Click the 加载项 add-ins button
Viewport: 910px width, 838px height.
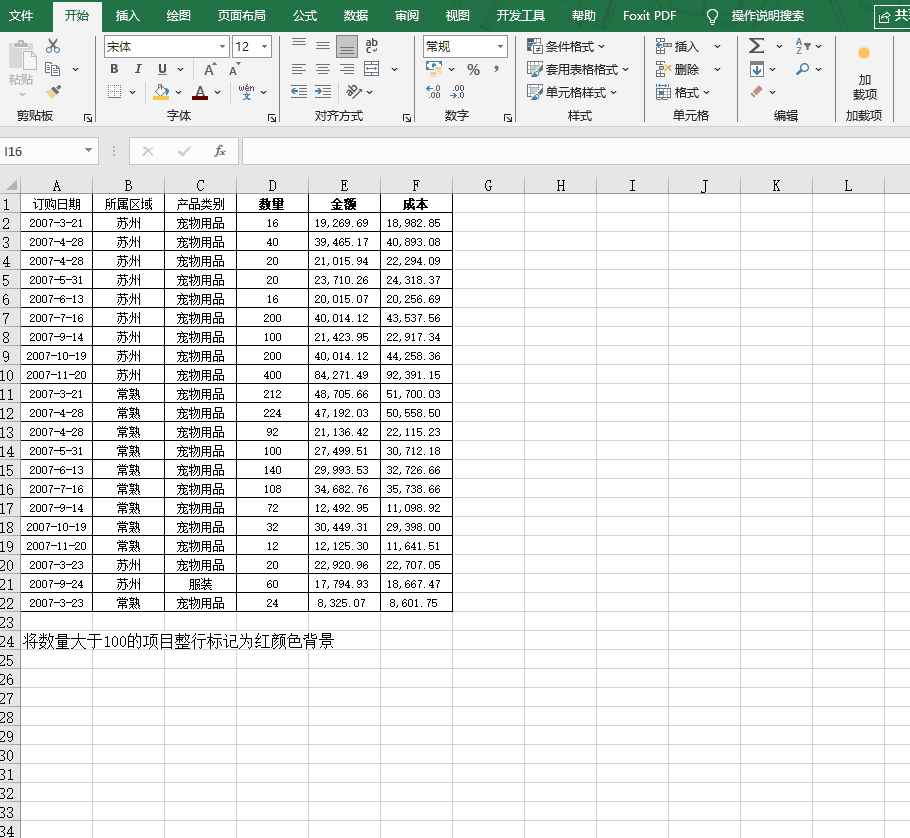pyautogui.click(x=864, y=75)
